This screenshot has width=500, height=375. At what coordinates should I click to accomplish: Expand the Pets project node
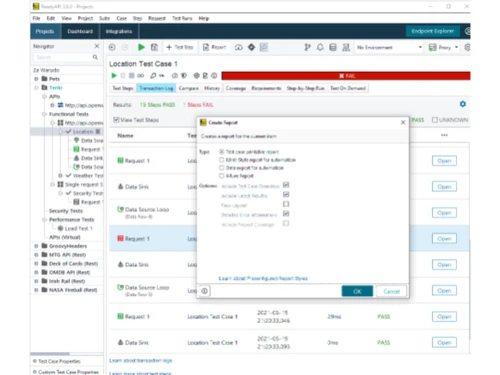tap(36, 79)
